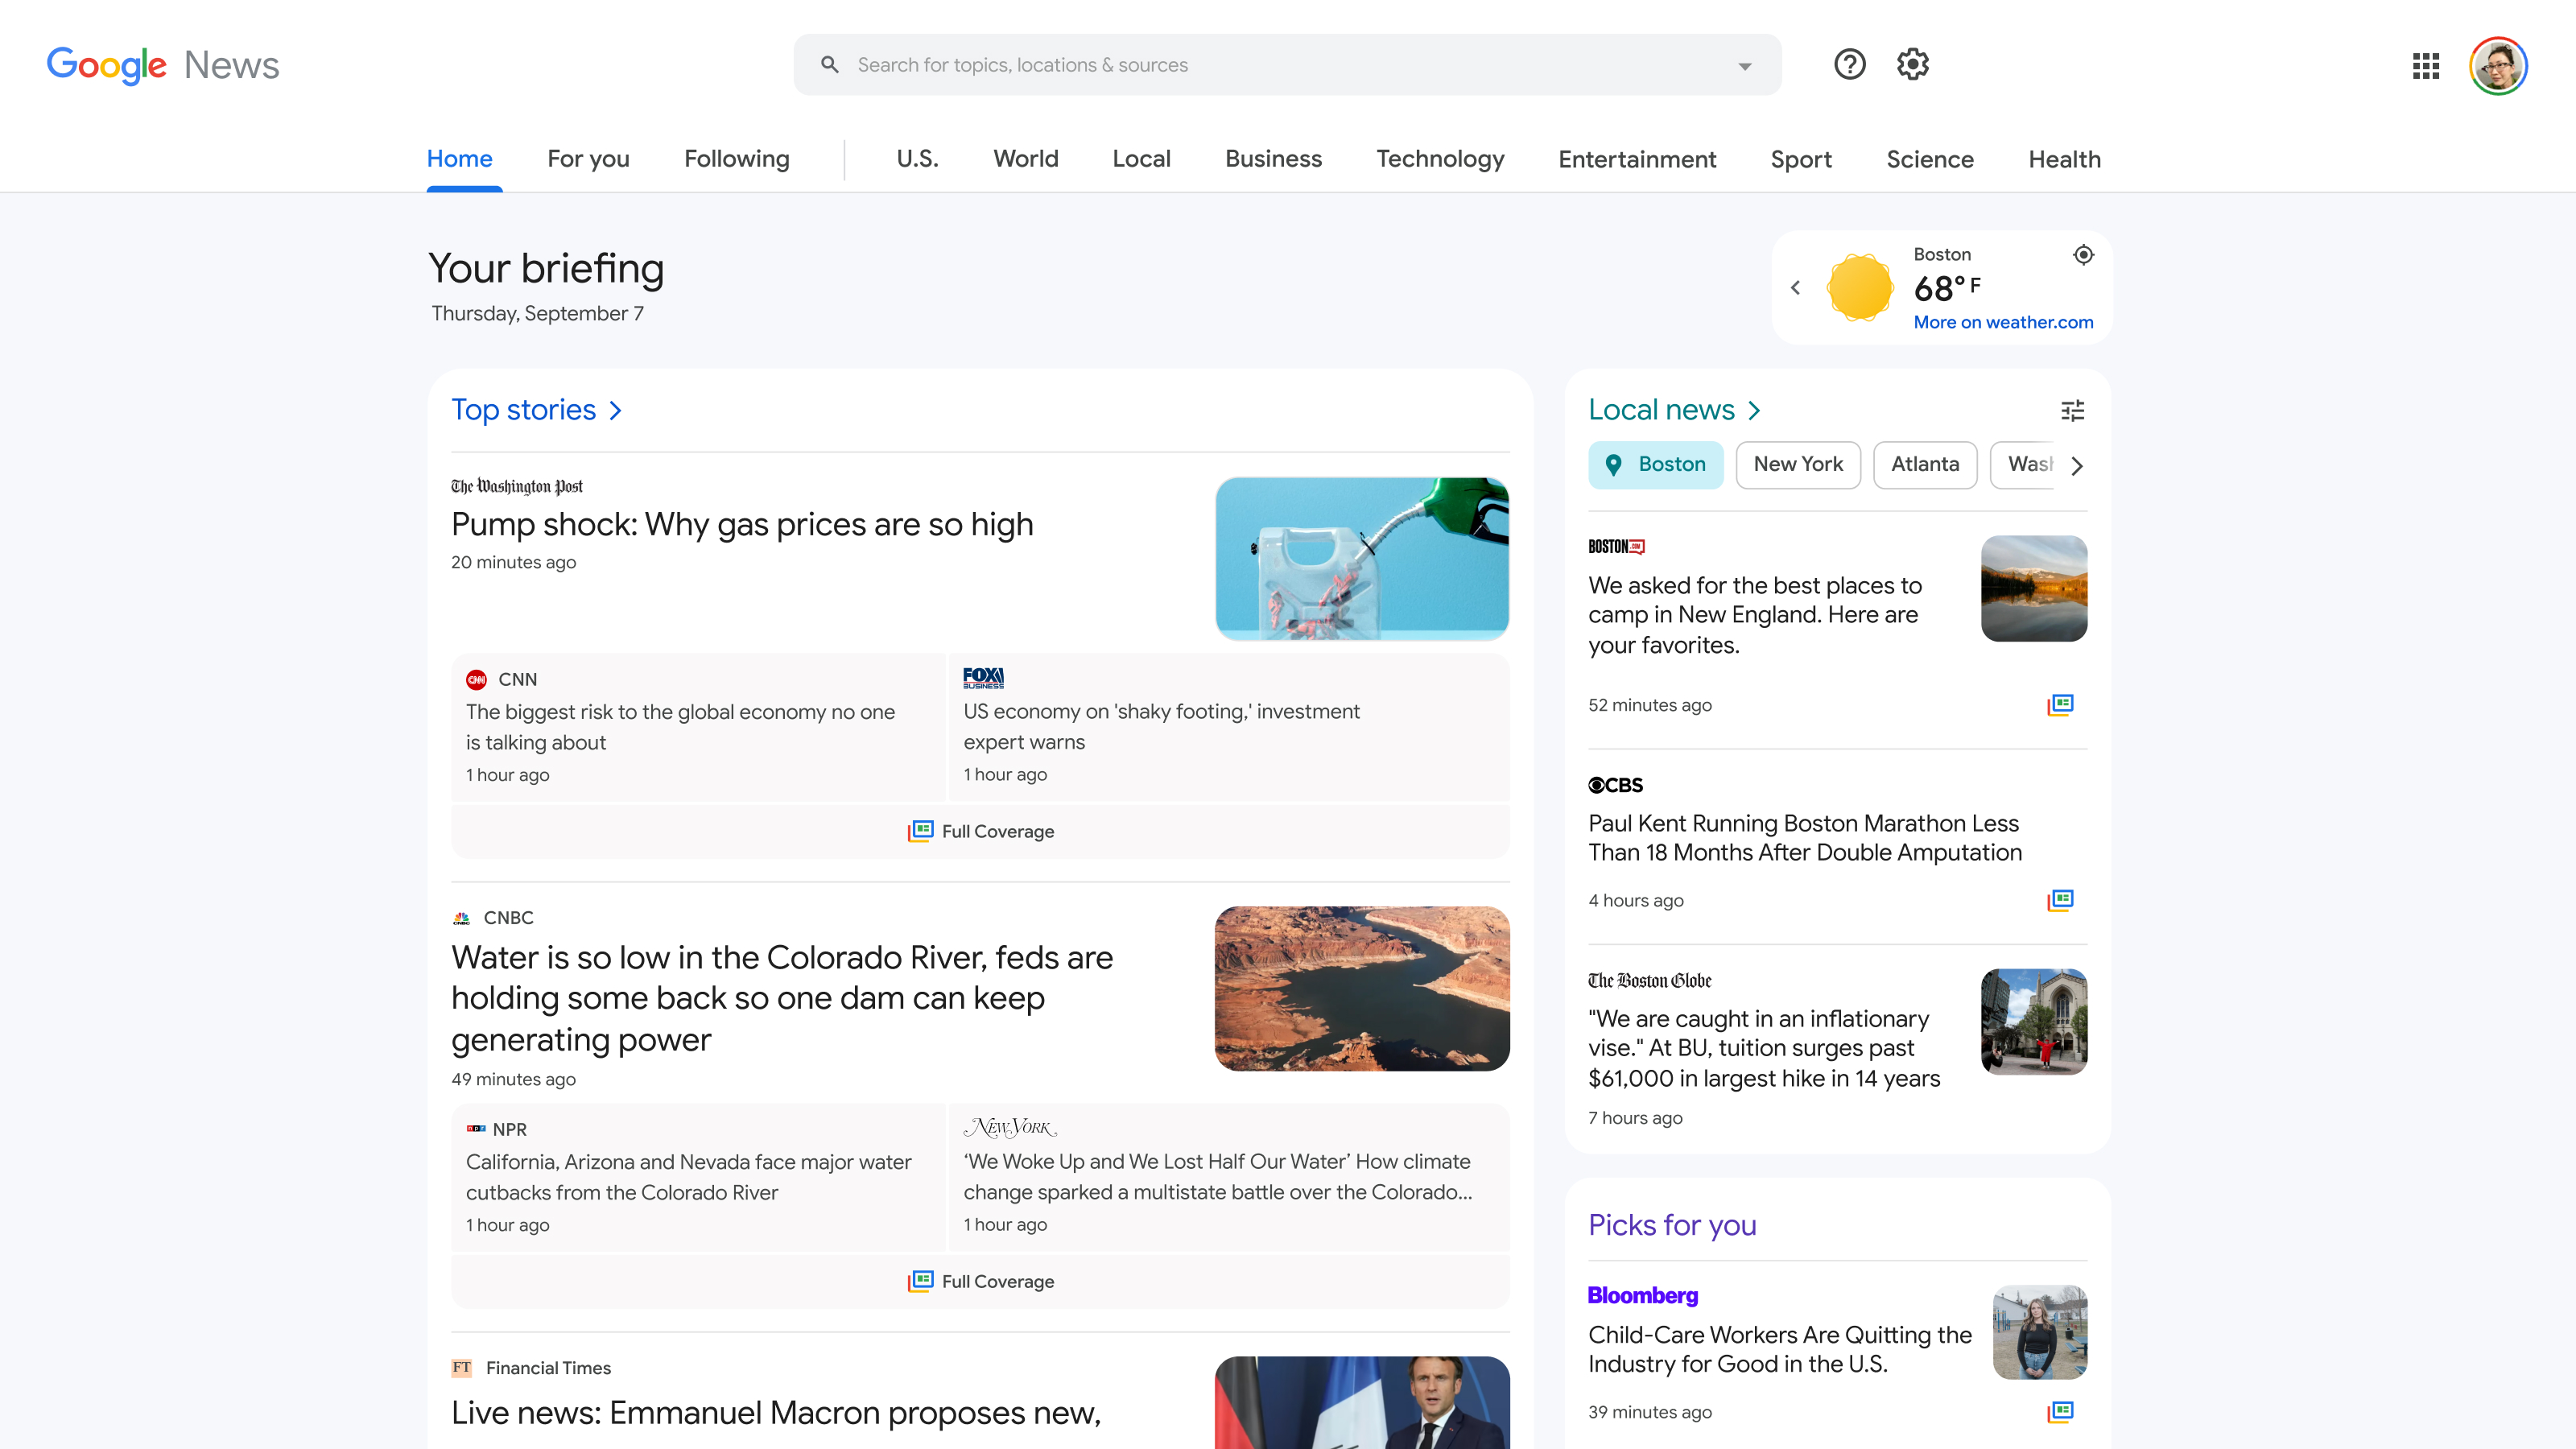Expand more cities with the right chevron
The height and width of the screenshot is (1449, 2576).
click(2078, 465)
